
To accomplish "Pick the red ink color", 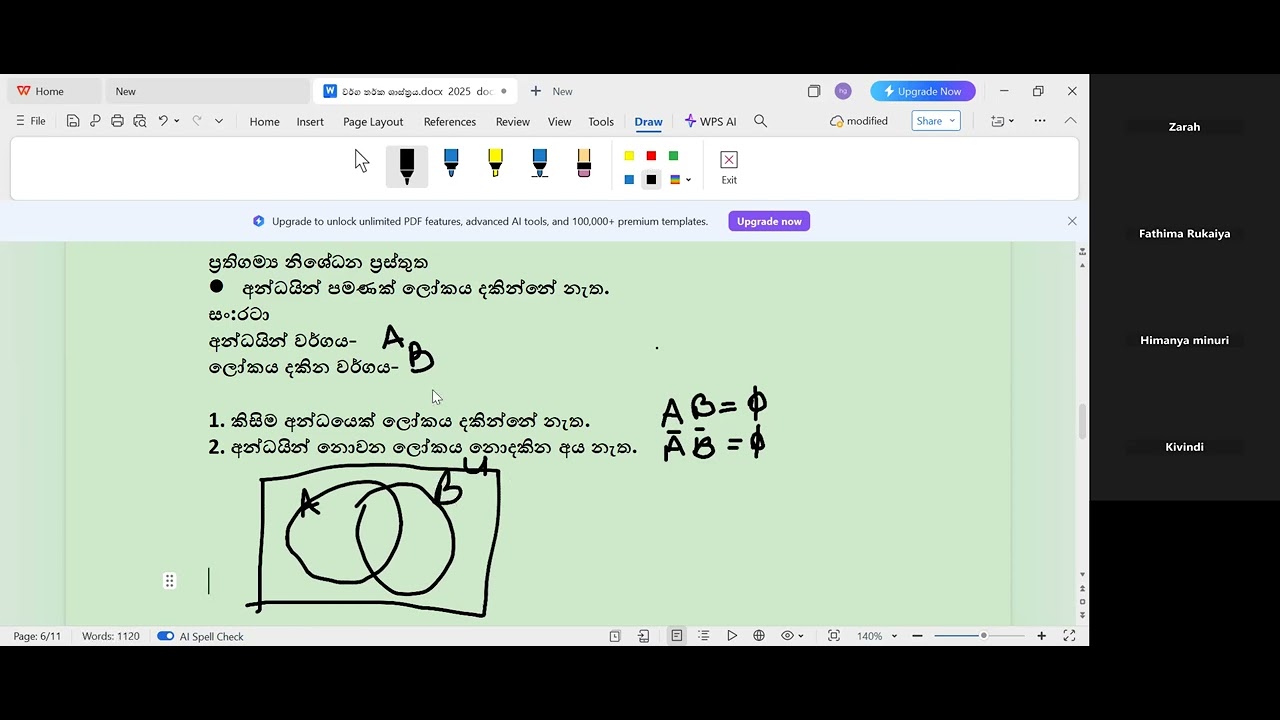I will pos(651,156).
